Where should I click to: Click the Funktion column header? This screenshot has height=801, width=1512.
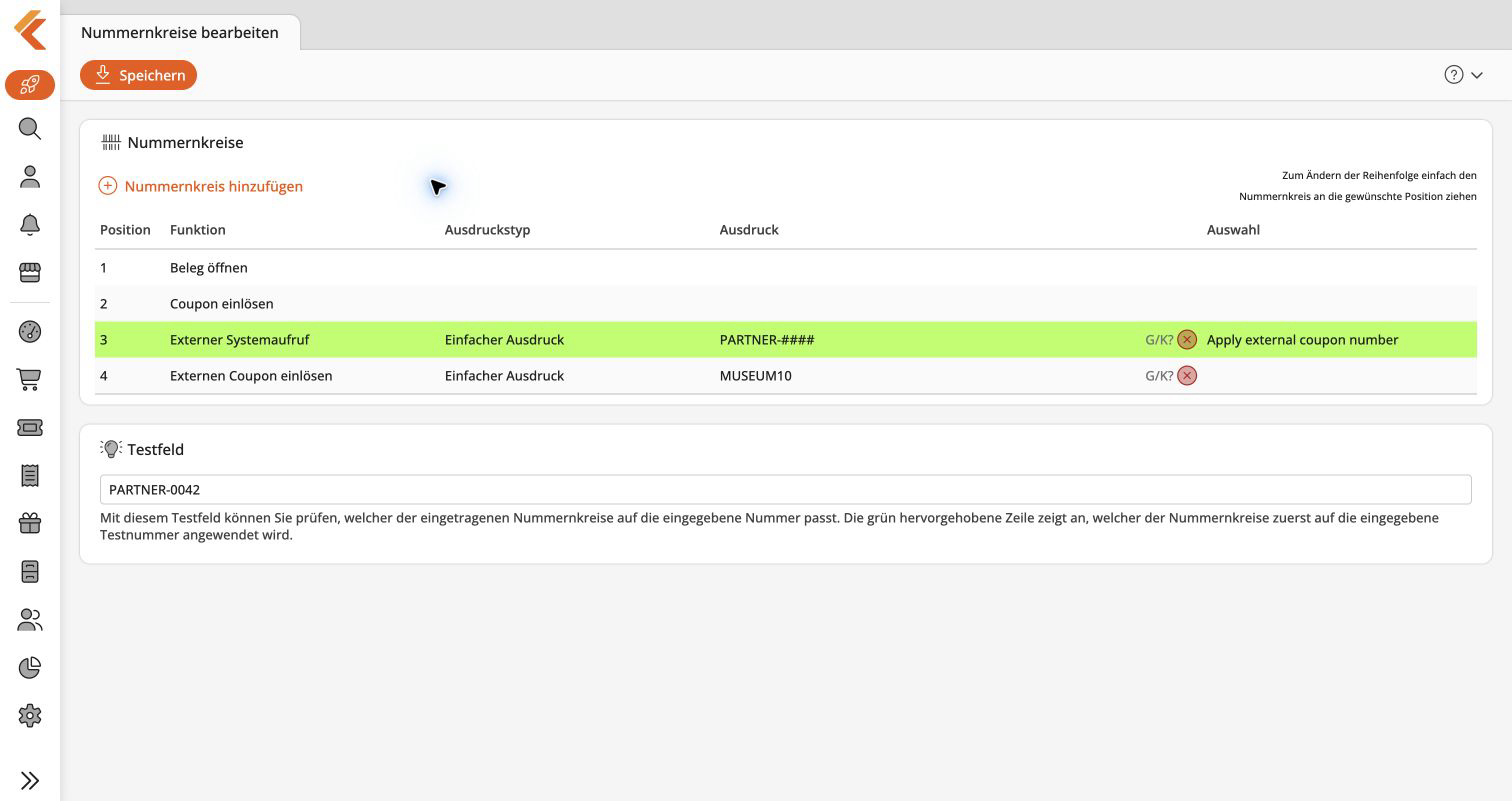tap(198, 230)
